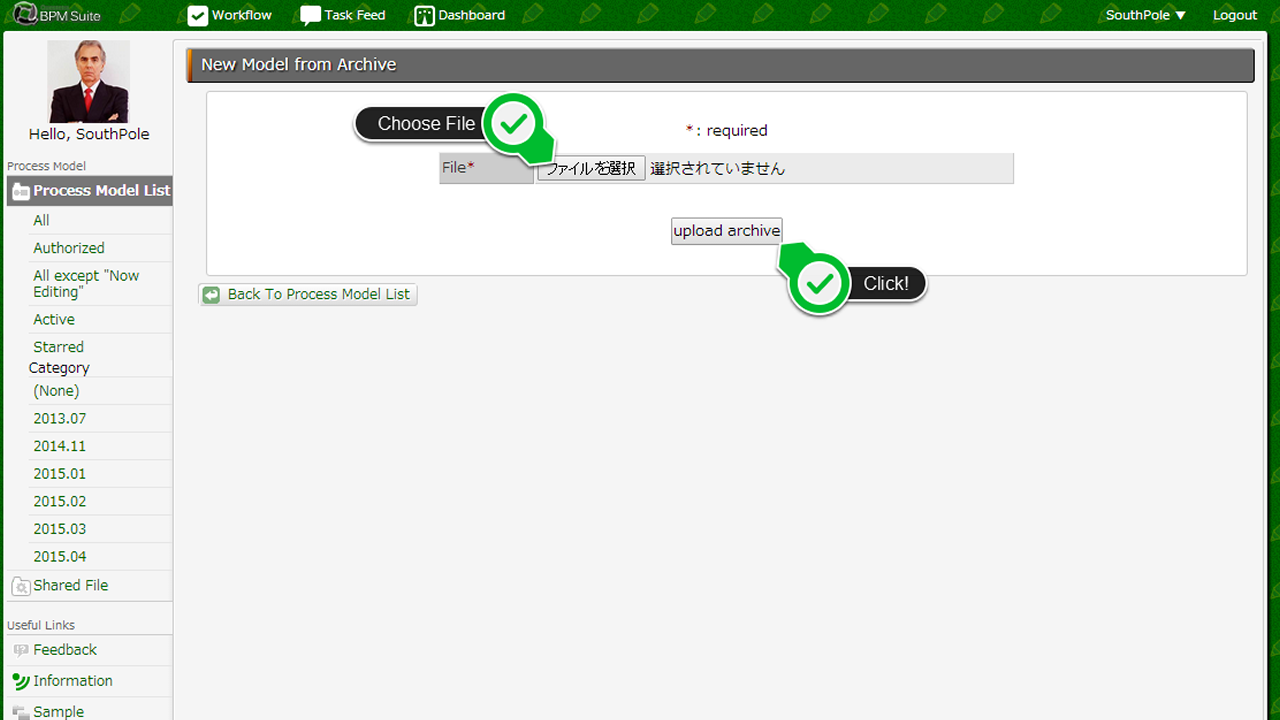This screenshot has height=720, width=1280.
Task: Click the Dashboard icon in top bar
Action: 425,15
